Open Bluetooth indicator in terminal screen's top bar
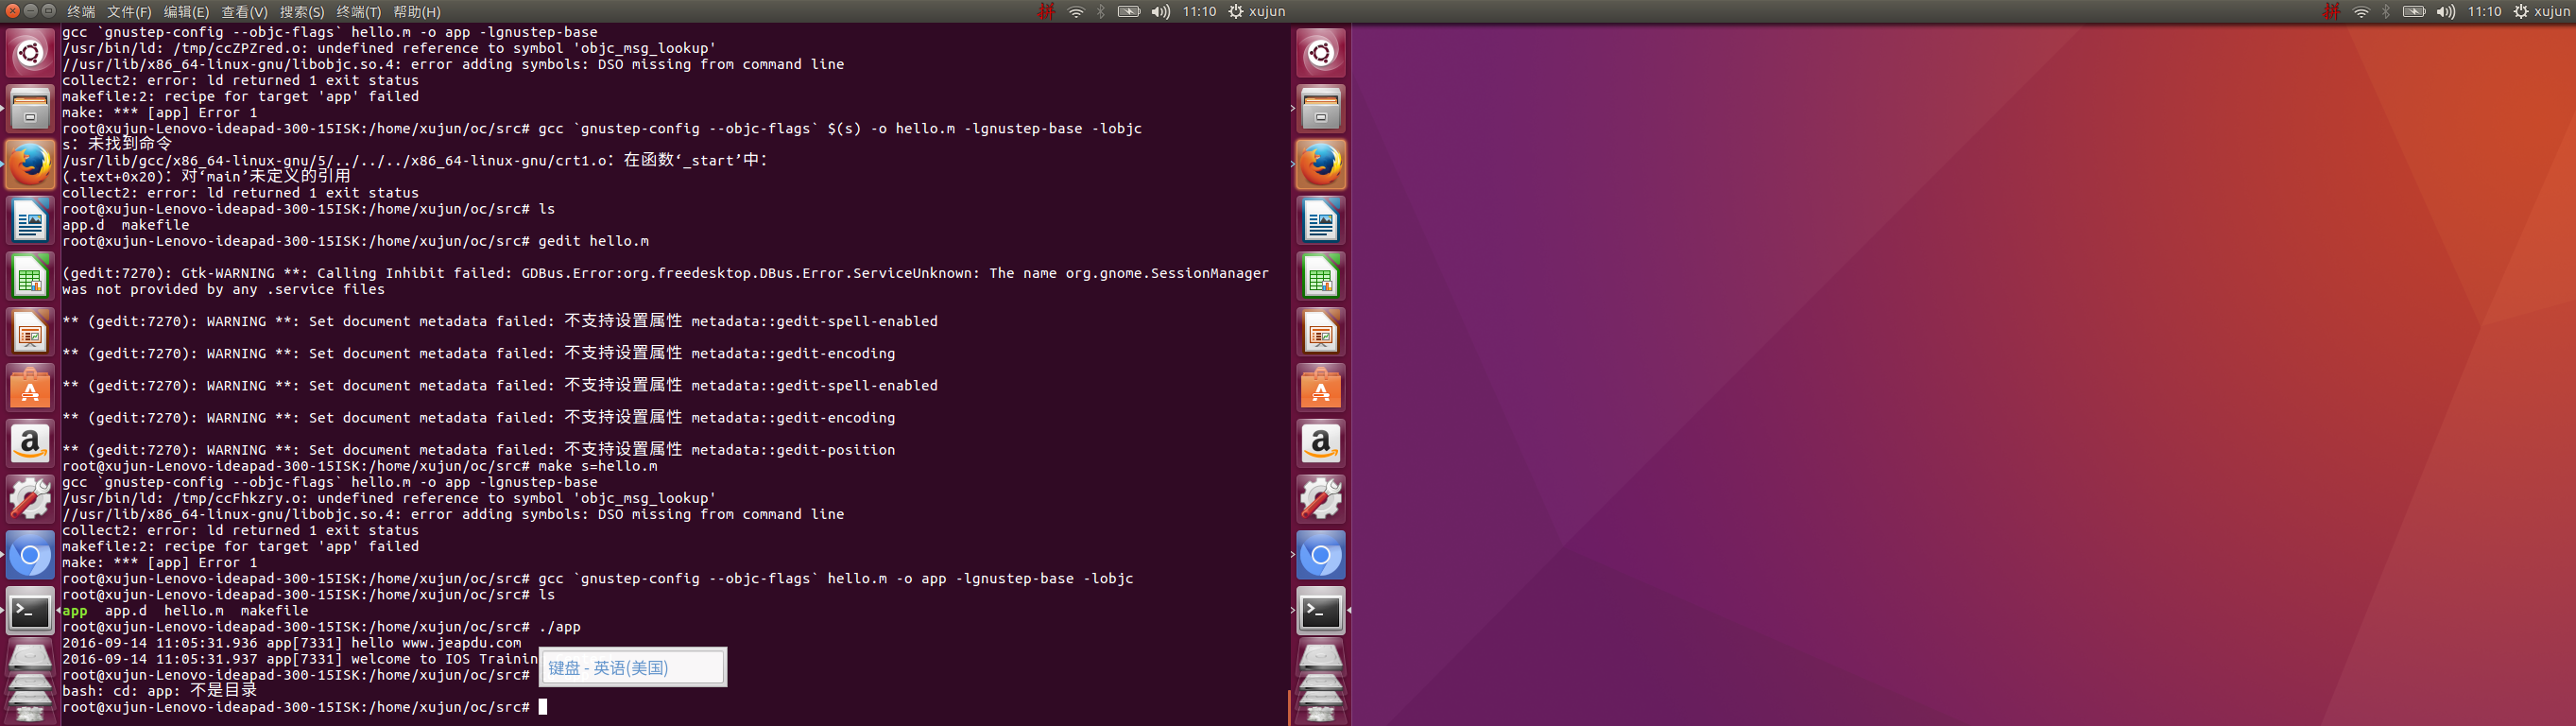This screenshot has height=726, width=2576. click(x=1101, y=12)
